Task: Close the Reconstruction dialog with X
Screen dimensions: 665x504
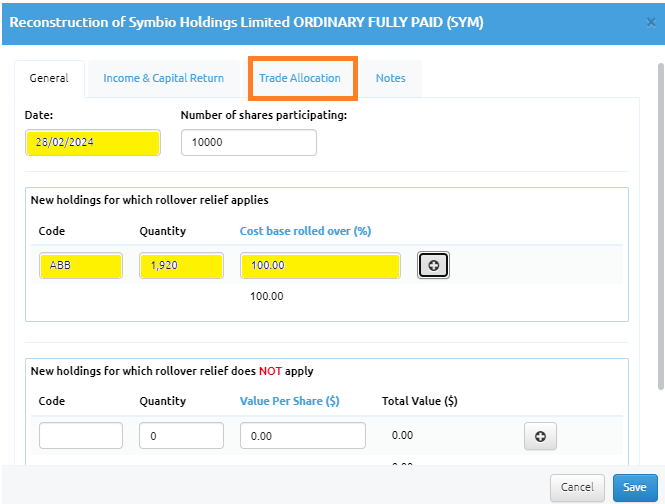Action: click(652, 21)
